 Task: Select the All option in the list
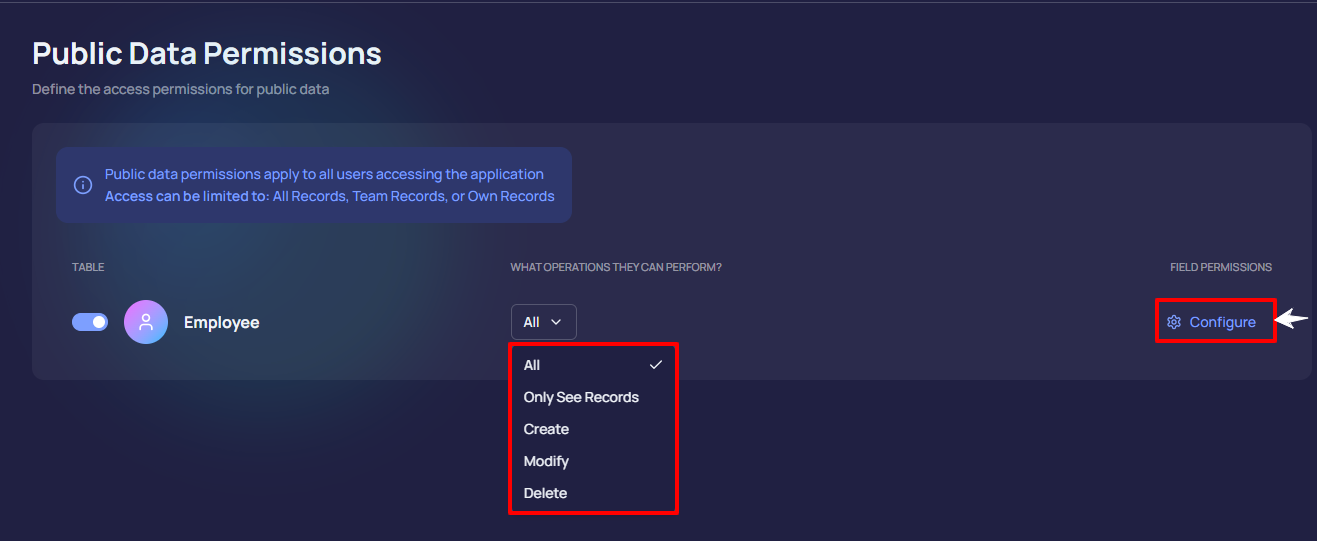pos(532,365)
